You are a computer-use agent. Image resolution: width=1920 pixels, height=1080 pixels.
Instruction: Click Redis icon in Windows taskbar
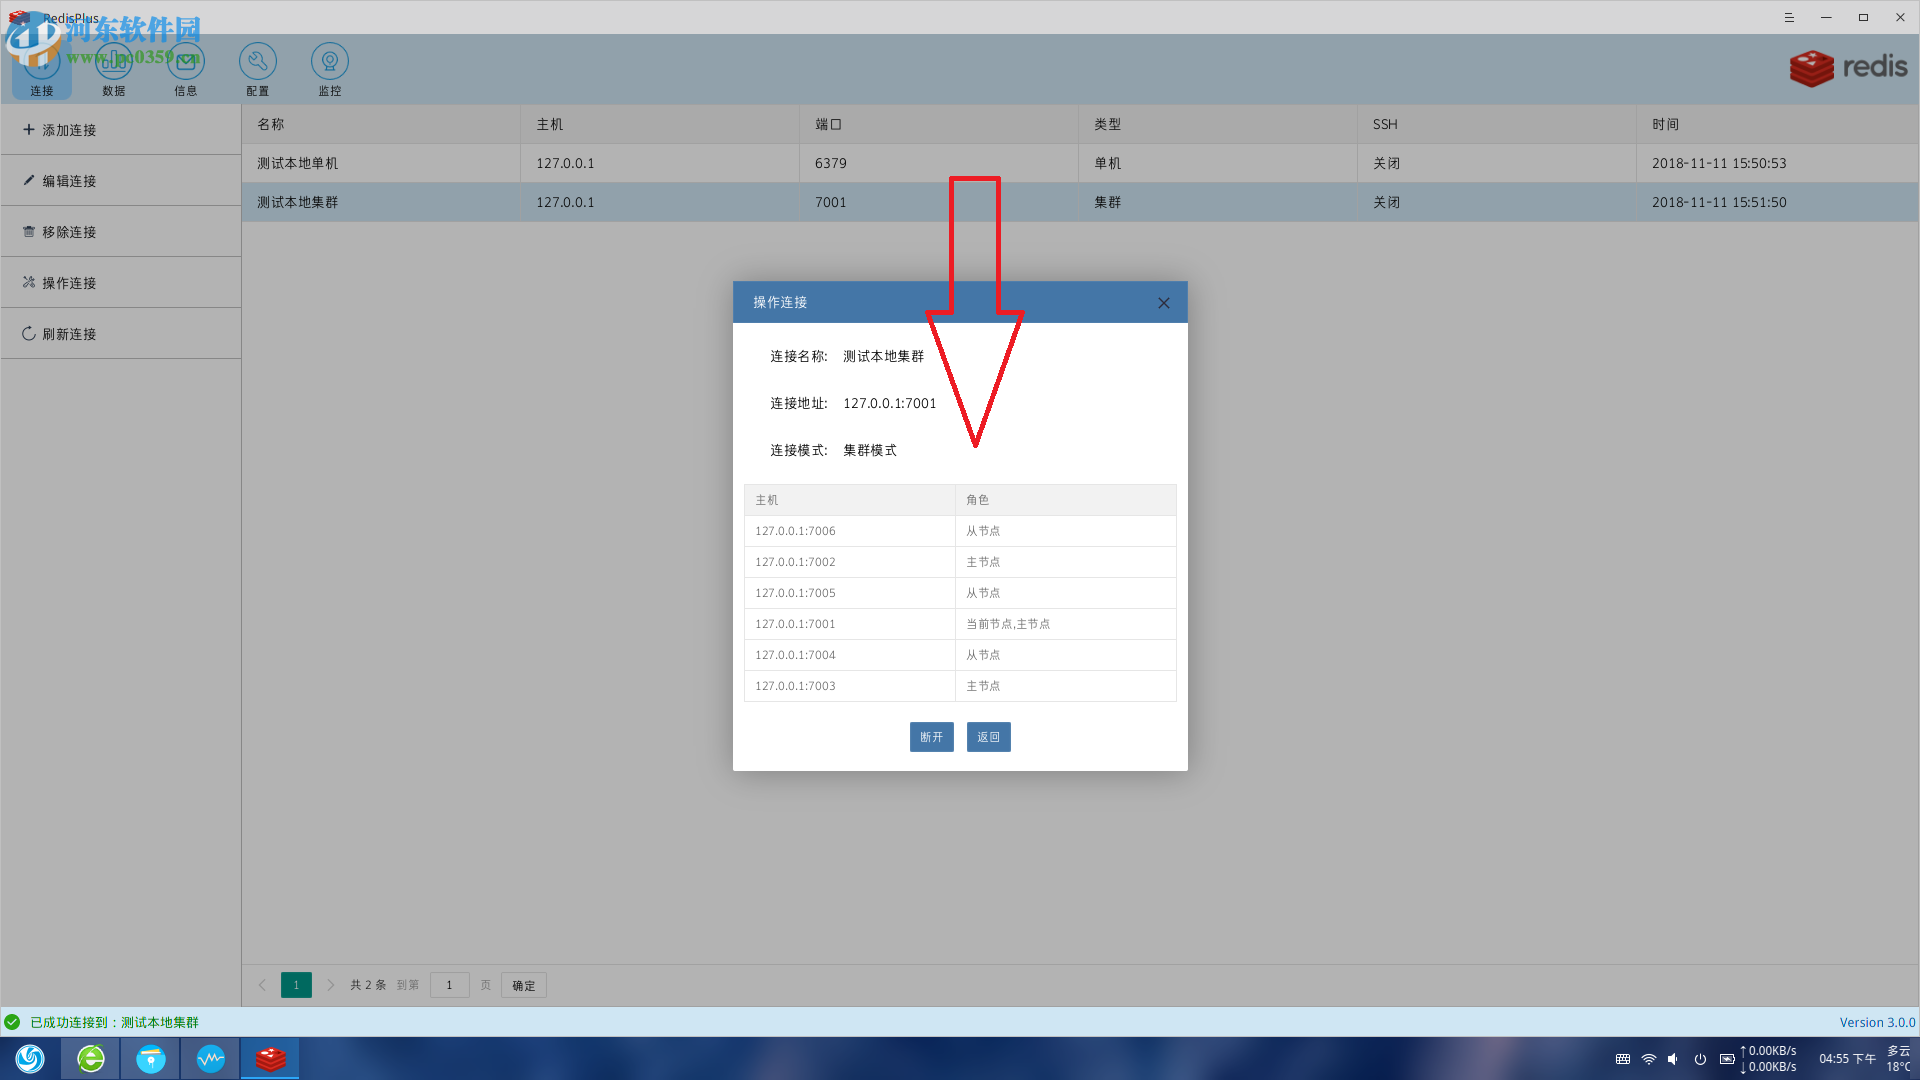269,1058
